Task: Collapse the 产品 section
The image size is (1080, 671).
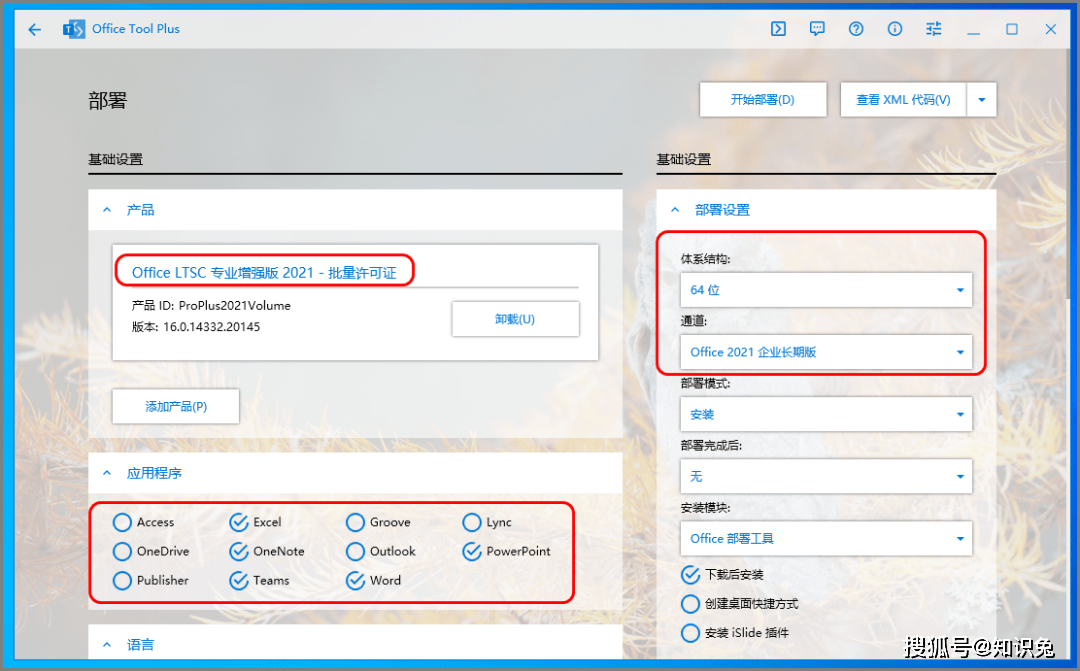Action: tap(107, 209)
